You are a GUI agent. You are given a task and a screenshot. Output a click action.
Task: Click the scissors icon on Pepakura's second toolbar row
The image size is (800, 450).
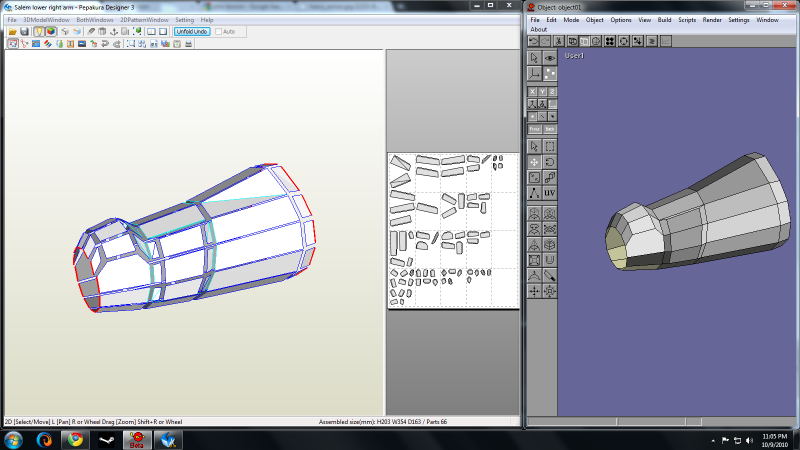(x=24, y=44)
